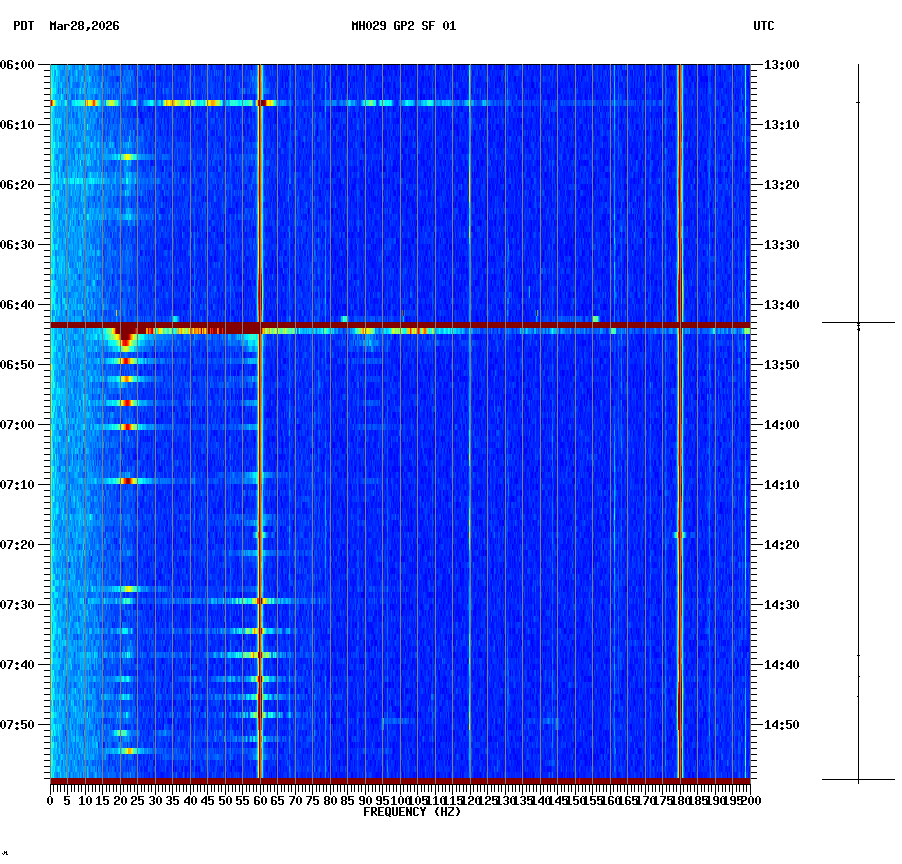Click the 100 Hz frequency tick label

tap(398, 800)
